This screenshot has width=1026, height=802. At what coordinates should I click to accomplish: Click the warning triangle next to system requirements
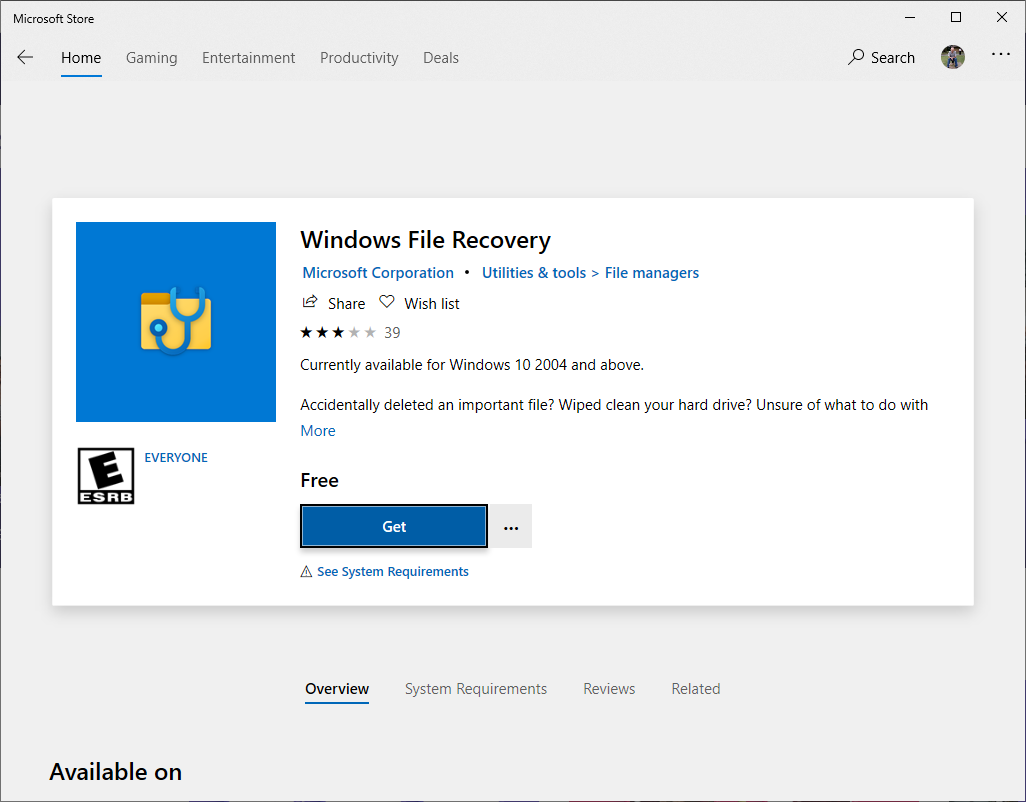point(306,572)
